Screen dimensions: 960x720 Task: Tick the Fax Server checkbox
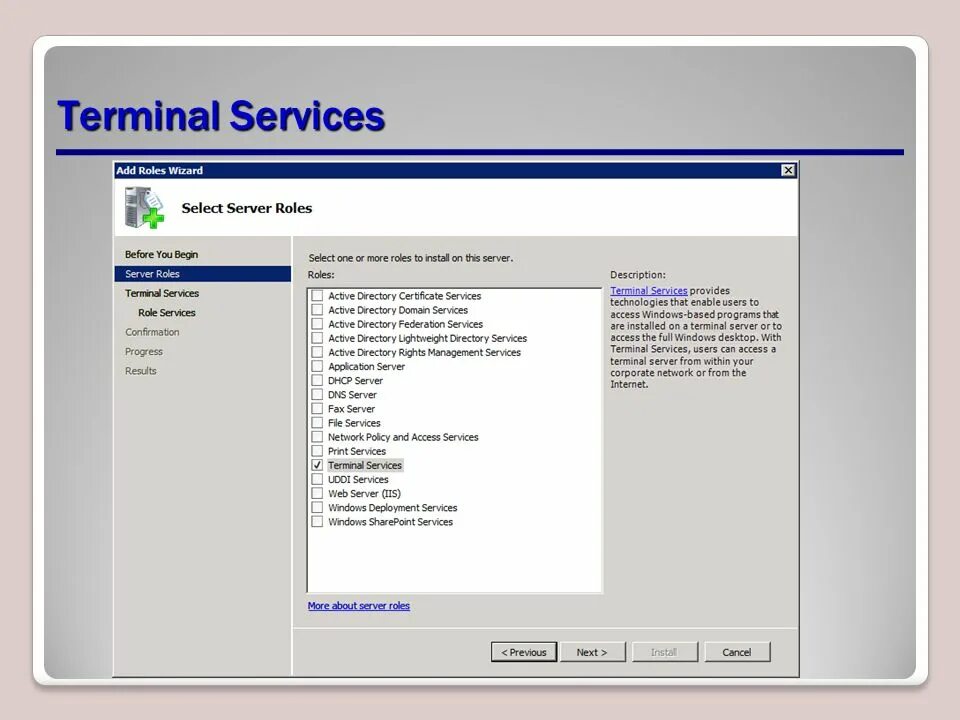[317, 408]
